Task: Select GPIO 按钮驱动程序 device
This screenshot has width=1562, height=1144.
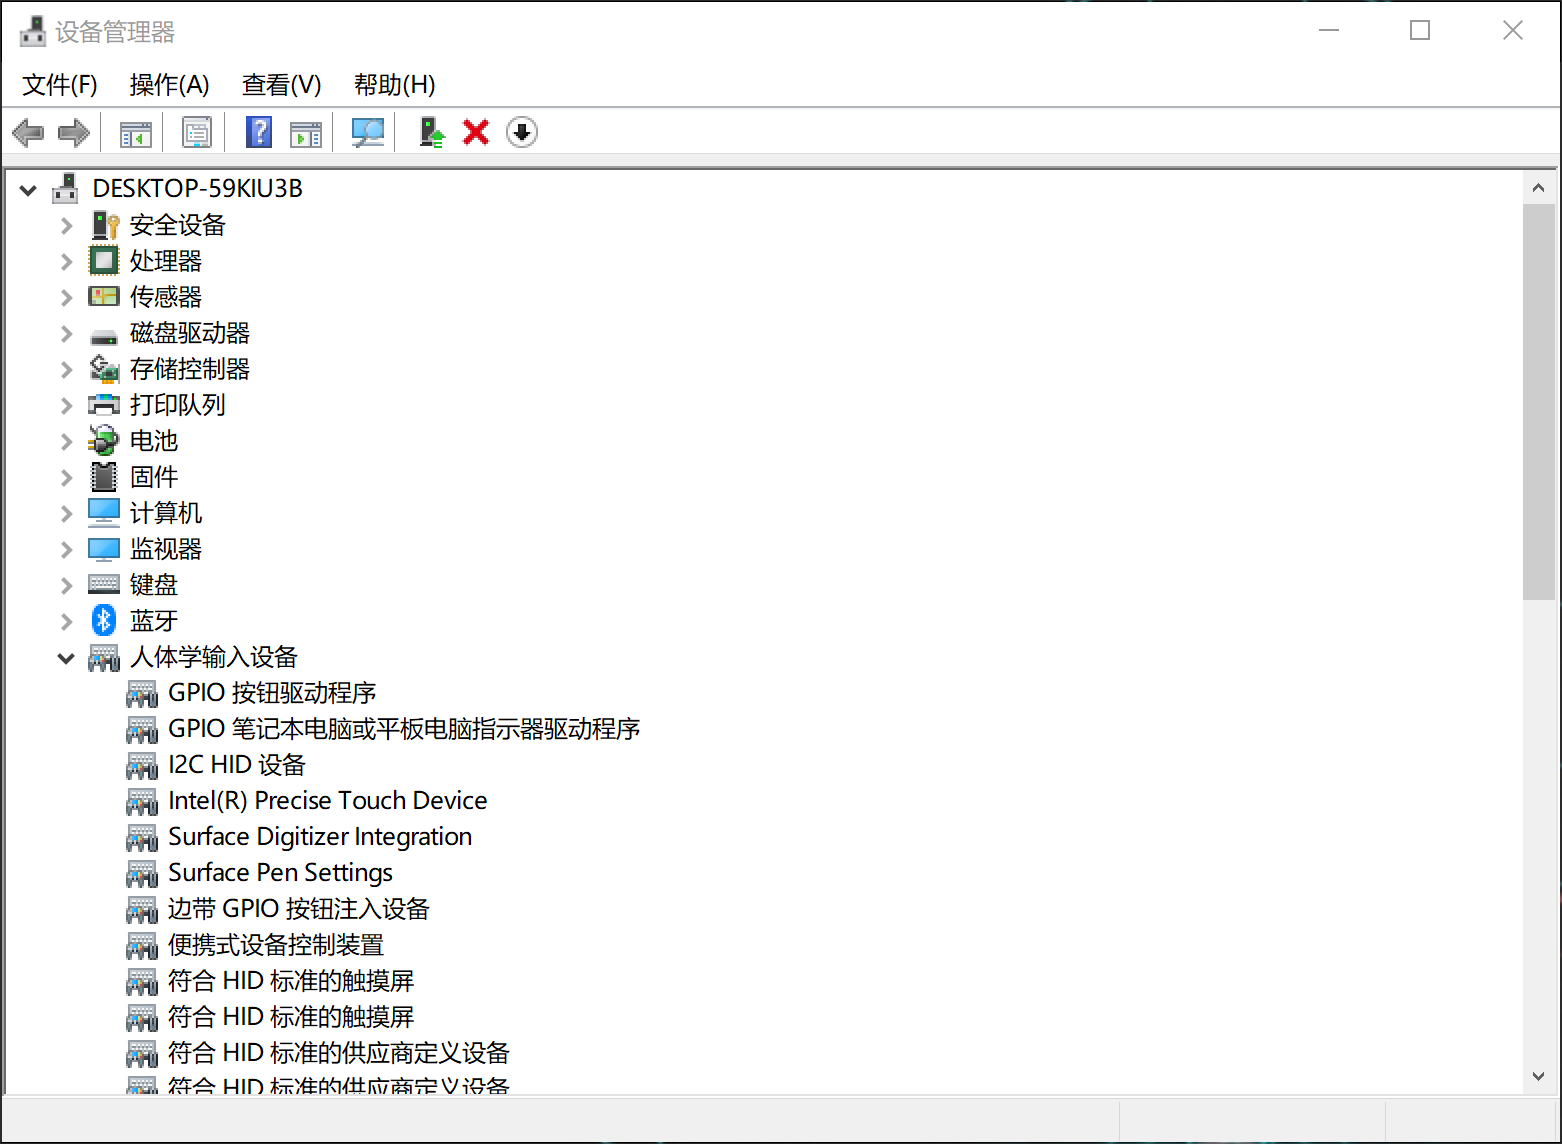Action: (272, 693)
